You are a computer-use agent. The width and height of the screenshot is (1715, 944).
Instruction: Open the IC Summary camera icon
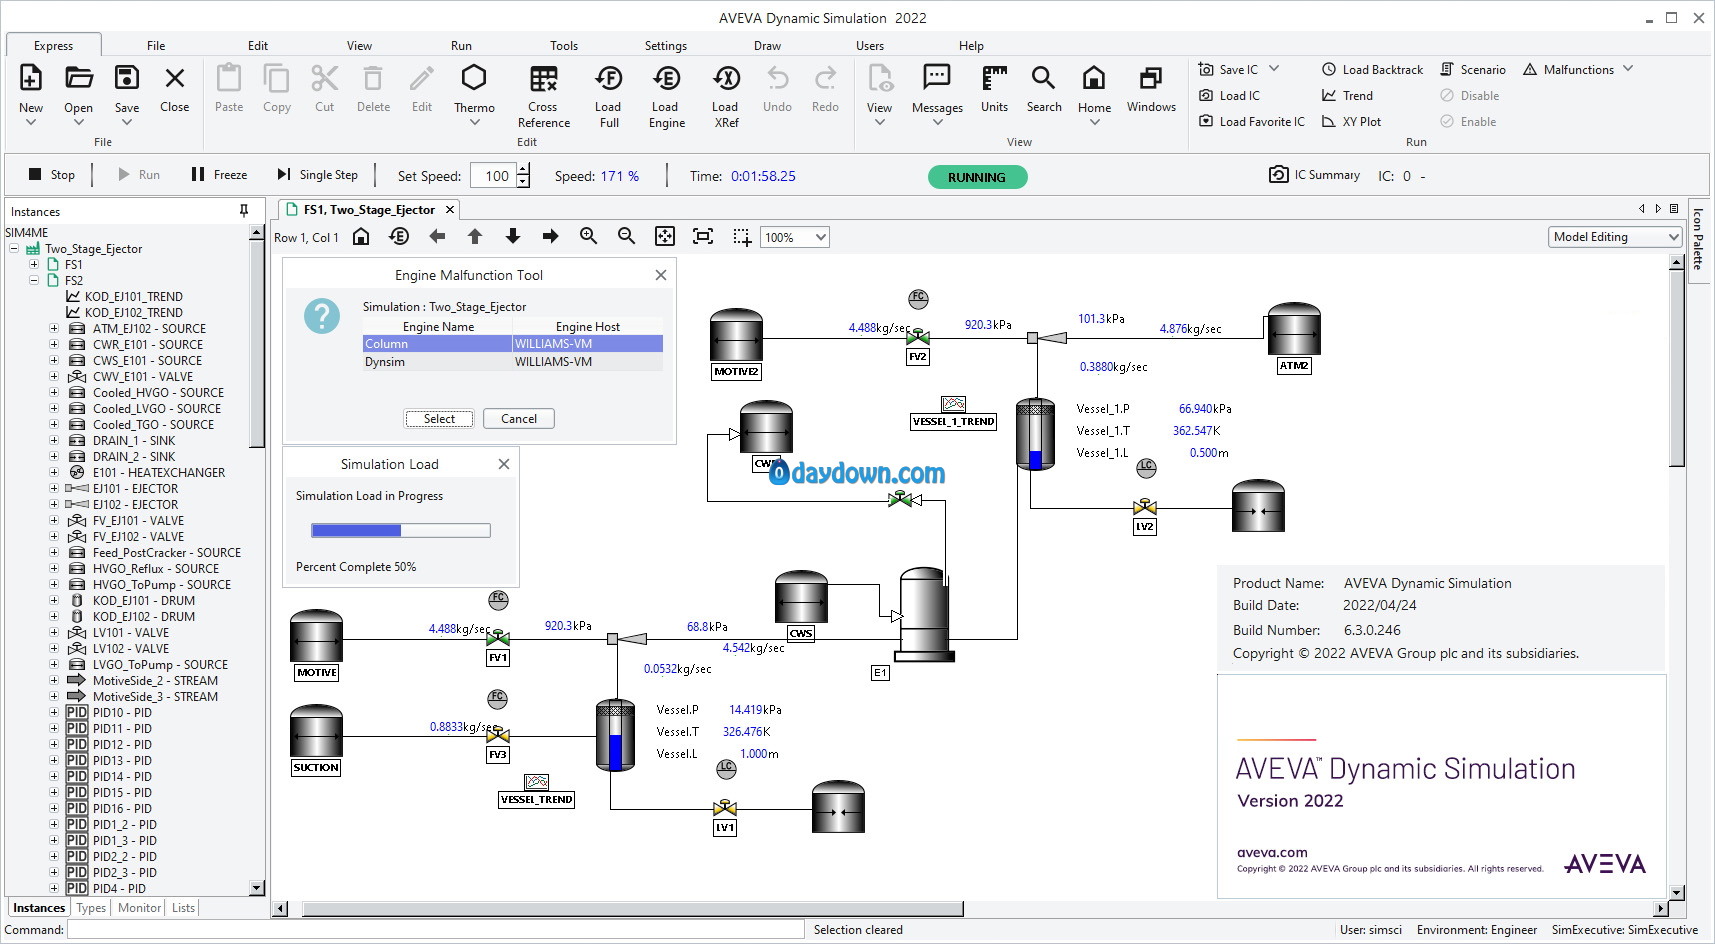pyautogui.click(x=1278, y=175)
